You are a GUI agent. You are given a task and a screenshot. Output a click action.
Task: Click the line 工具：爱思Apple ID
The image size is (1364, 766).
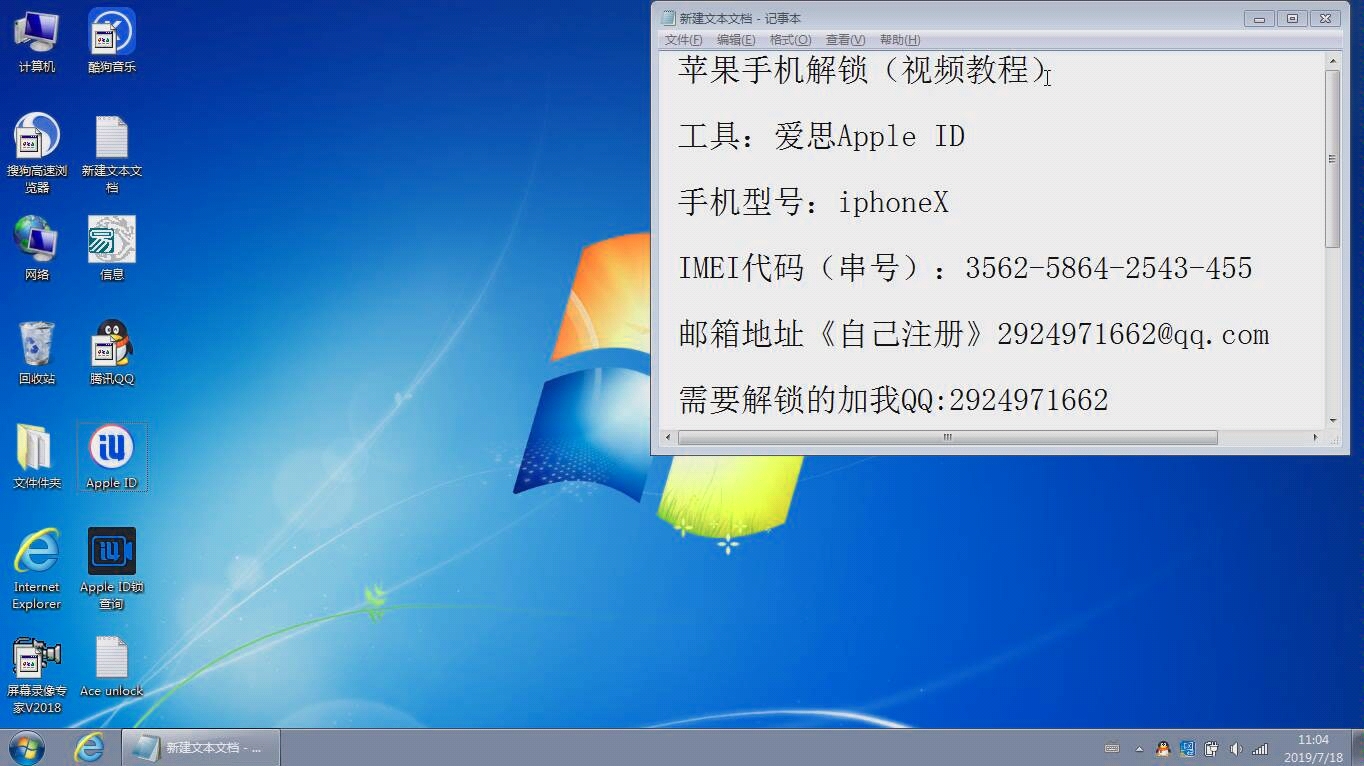tap(821, 136)
